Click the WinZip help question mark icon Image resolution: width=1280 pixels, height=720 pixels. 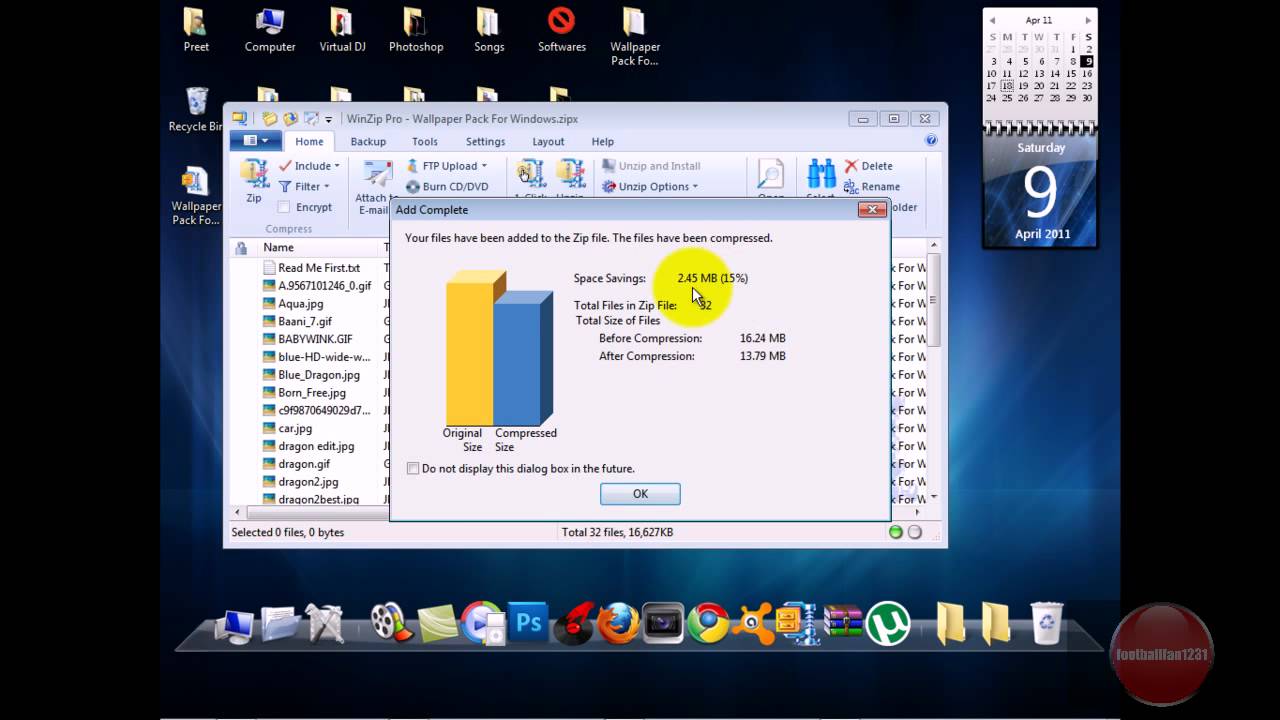click(x=931, y=141)
